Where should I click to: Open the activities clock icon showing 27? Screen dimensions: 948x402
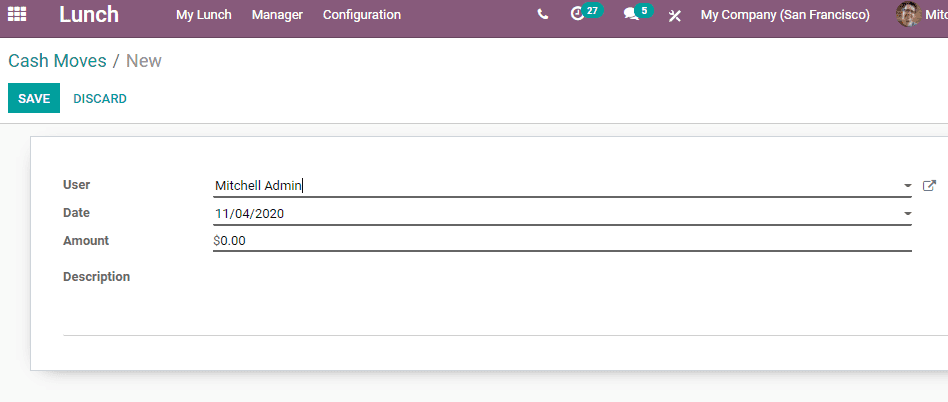(578, 15)
